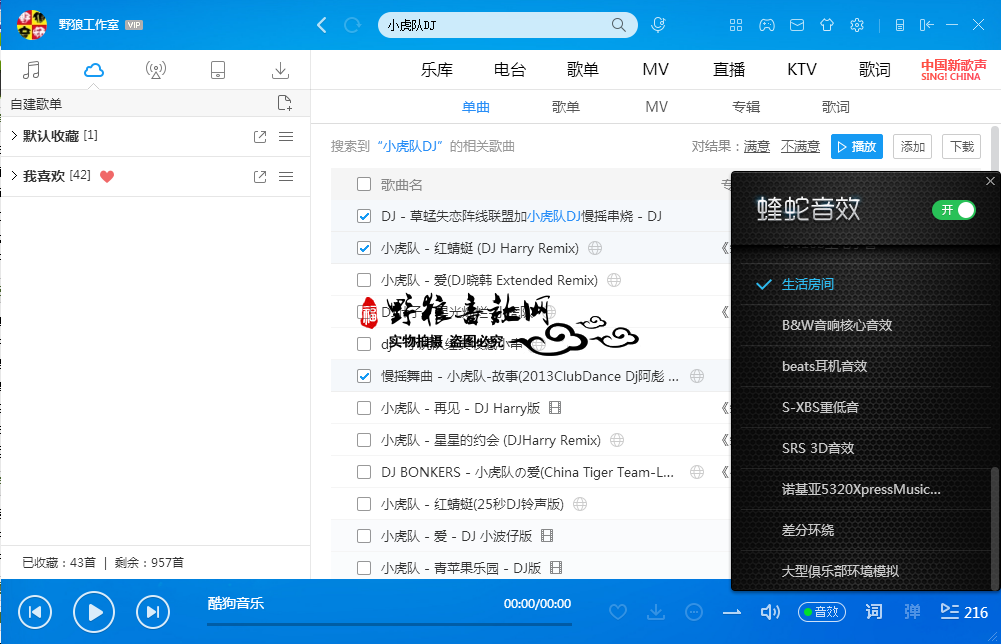This screenshot has width=1001, height=644.
Task: Go back with the left arrow
Action: [x=322, y=25]
